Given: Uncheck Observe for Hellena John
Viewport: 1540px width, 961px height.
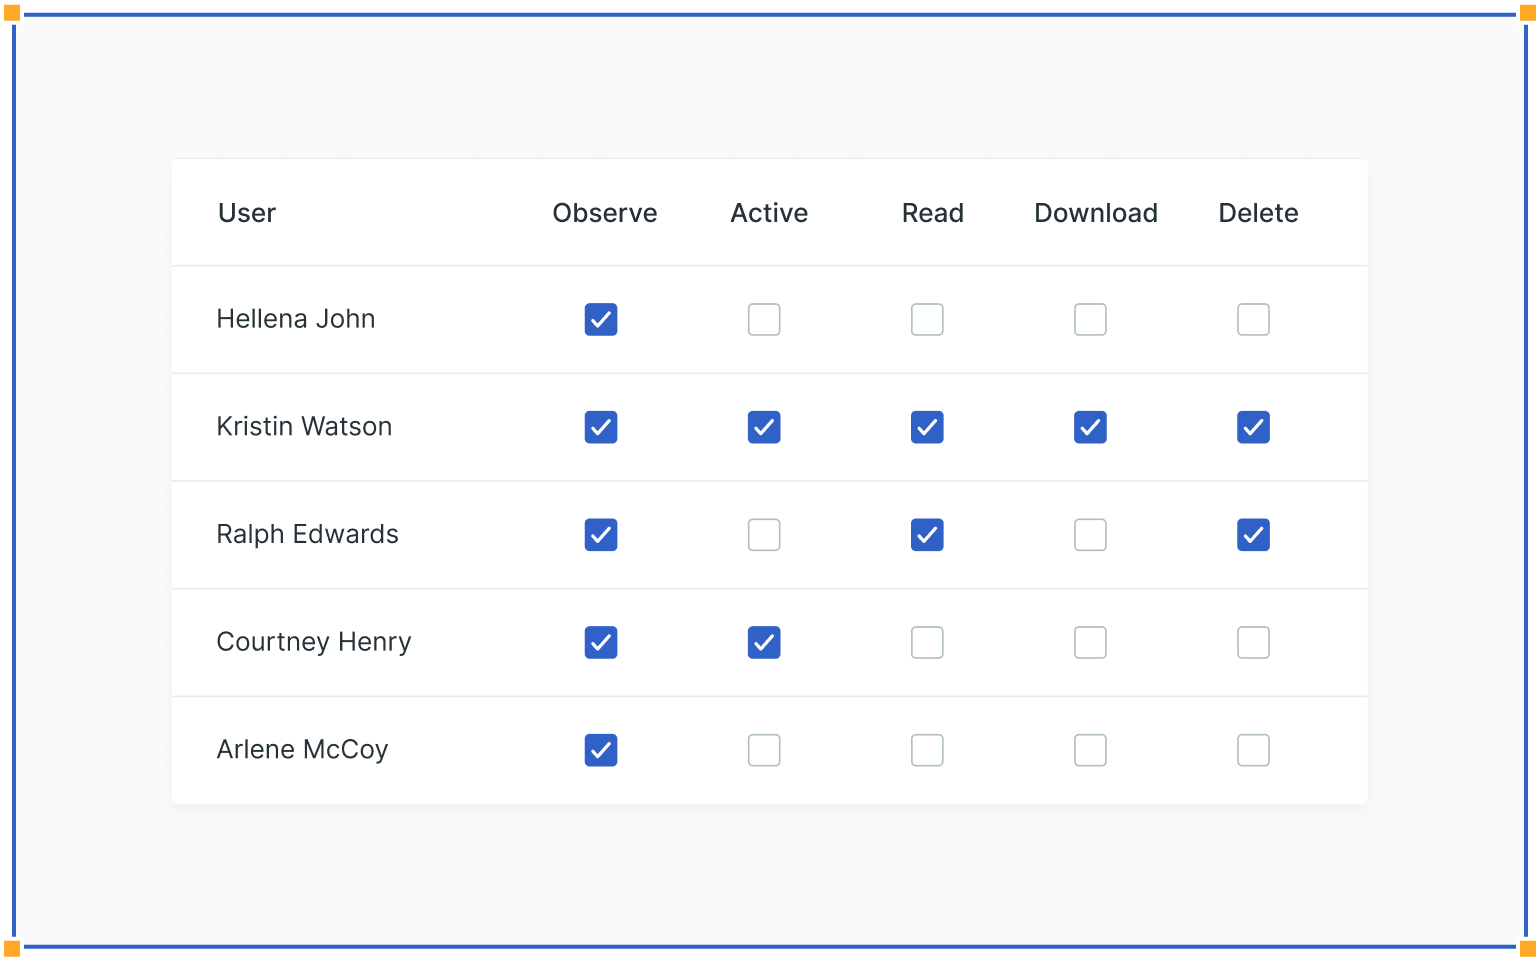Looking at the screenshot, I should coord(601,320).
